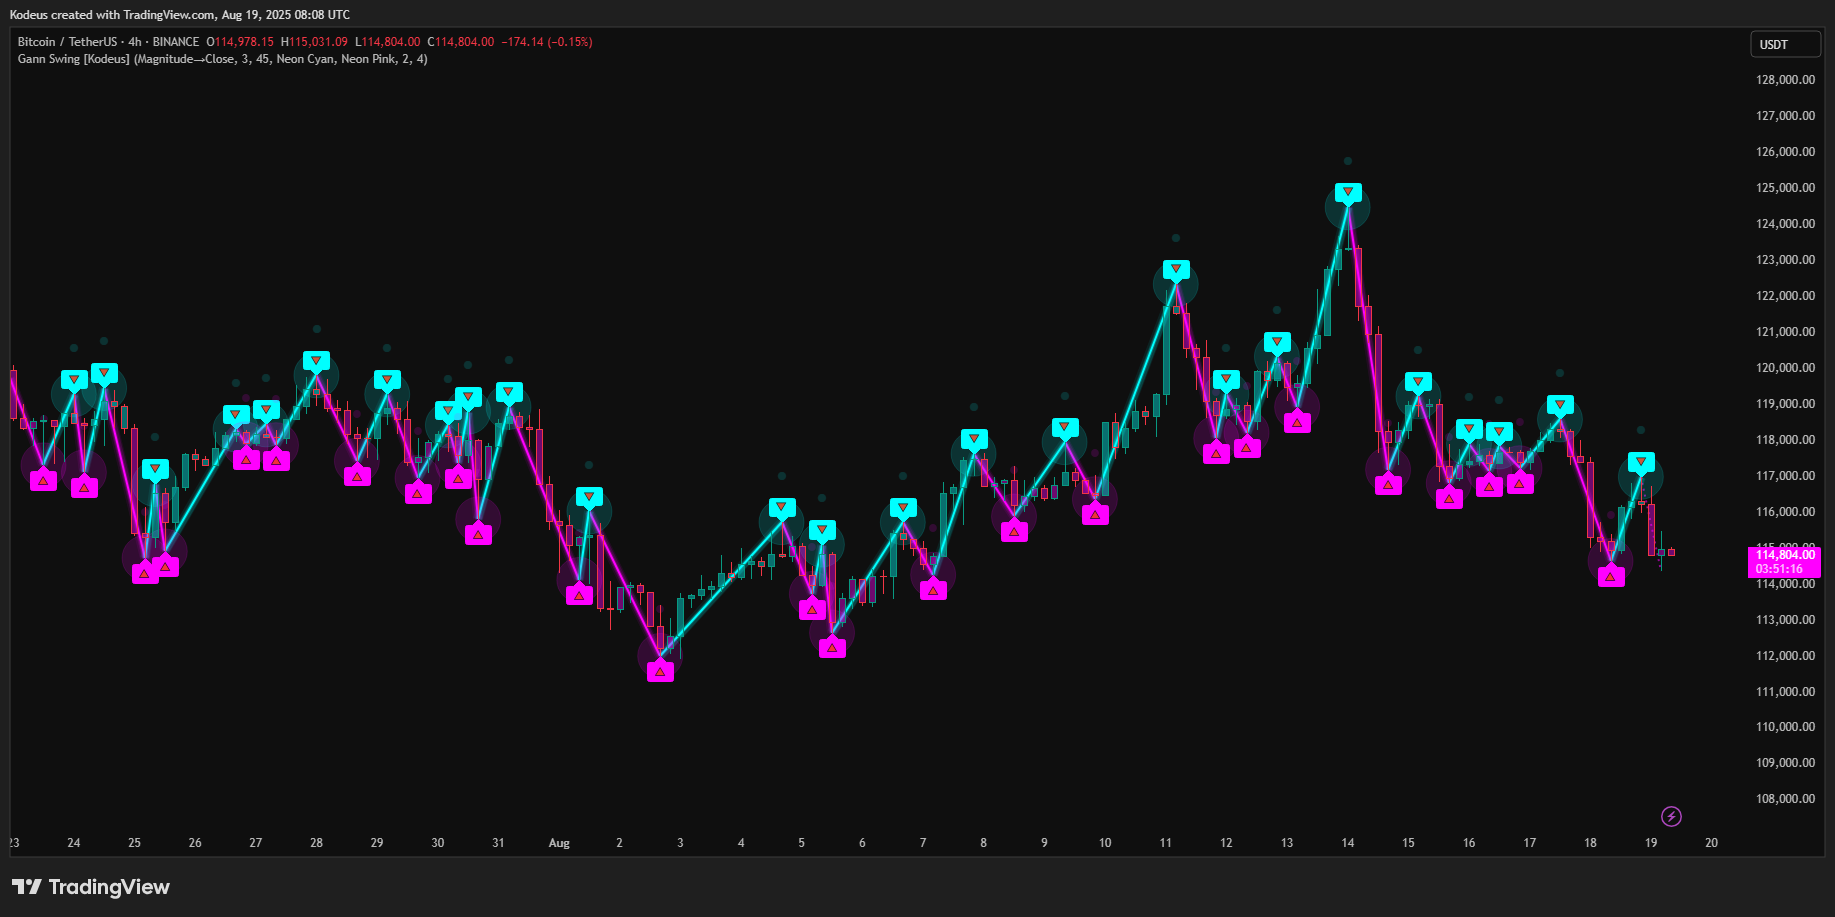Click the 'Aug' label on the time axis
This screenshot has height=917, width=1835.
tap(559, 843)
